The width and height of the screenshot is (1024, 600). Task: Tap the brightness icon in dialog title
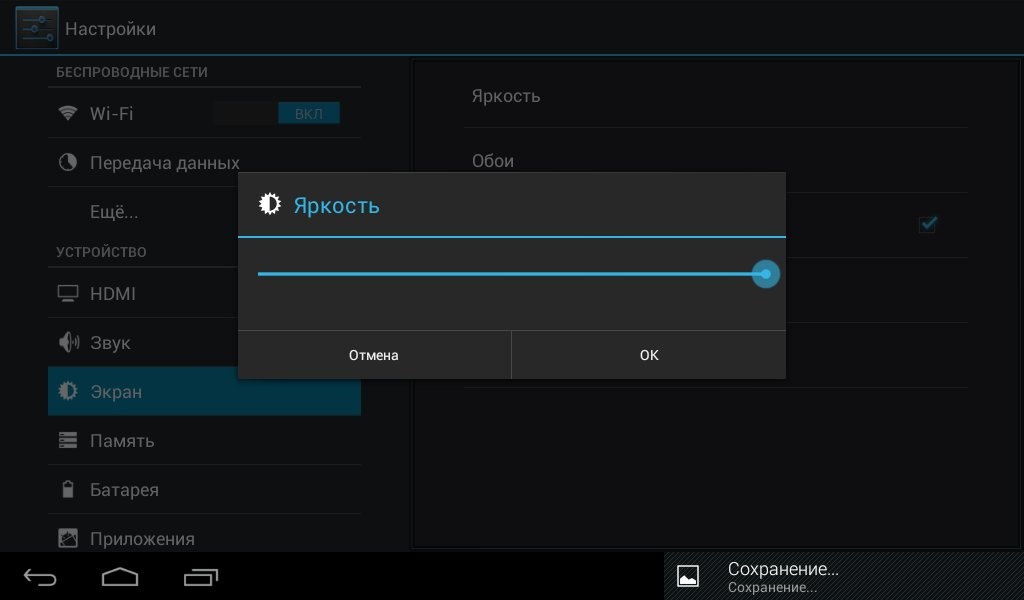(269, 205)
